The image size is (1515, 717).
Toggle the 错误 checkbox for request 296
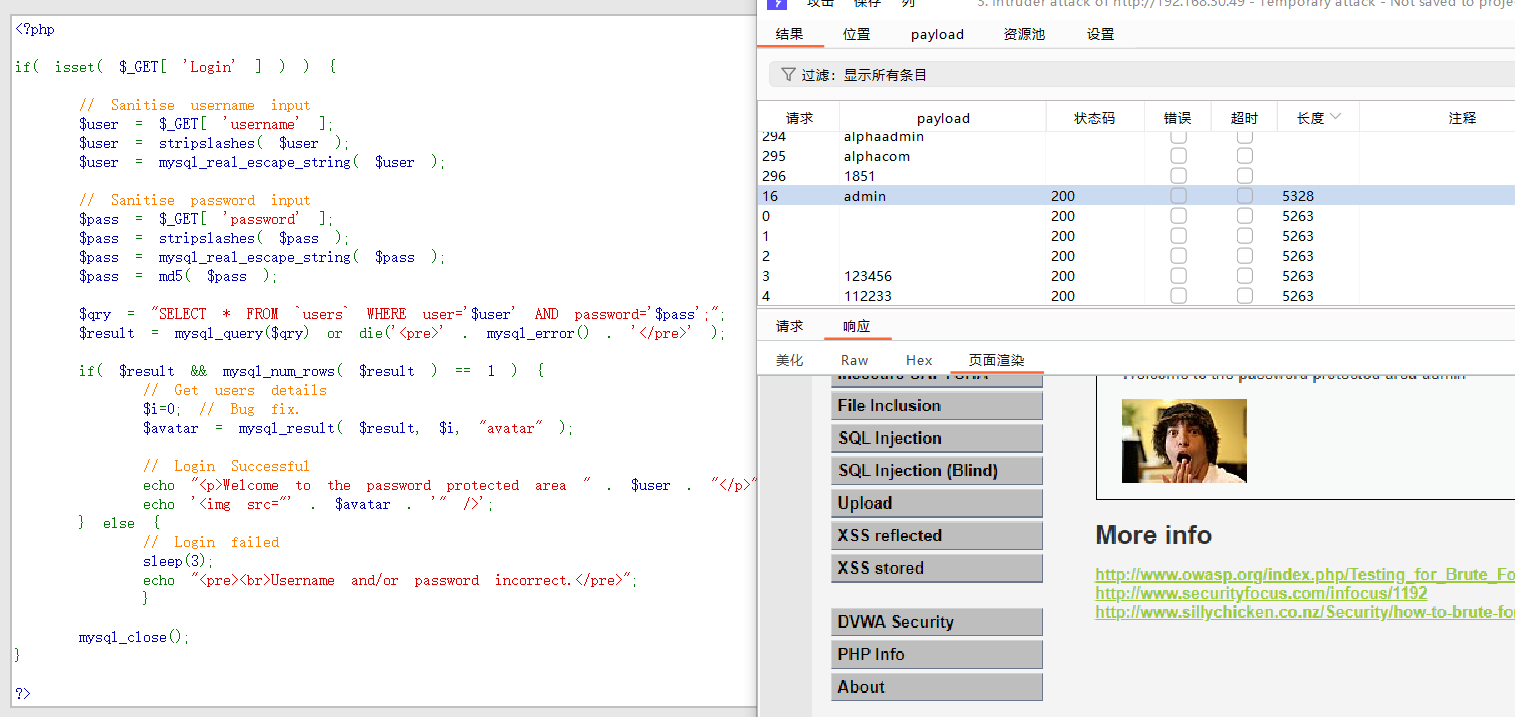(x=1179, y=176)
